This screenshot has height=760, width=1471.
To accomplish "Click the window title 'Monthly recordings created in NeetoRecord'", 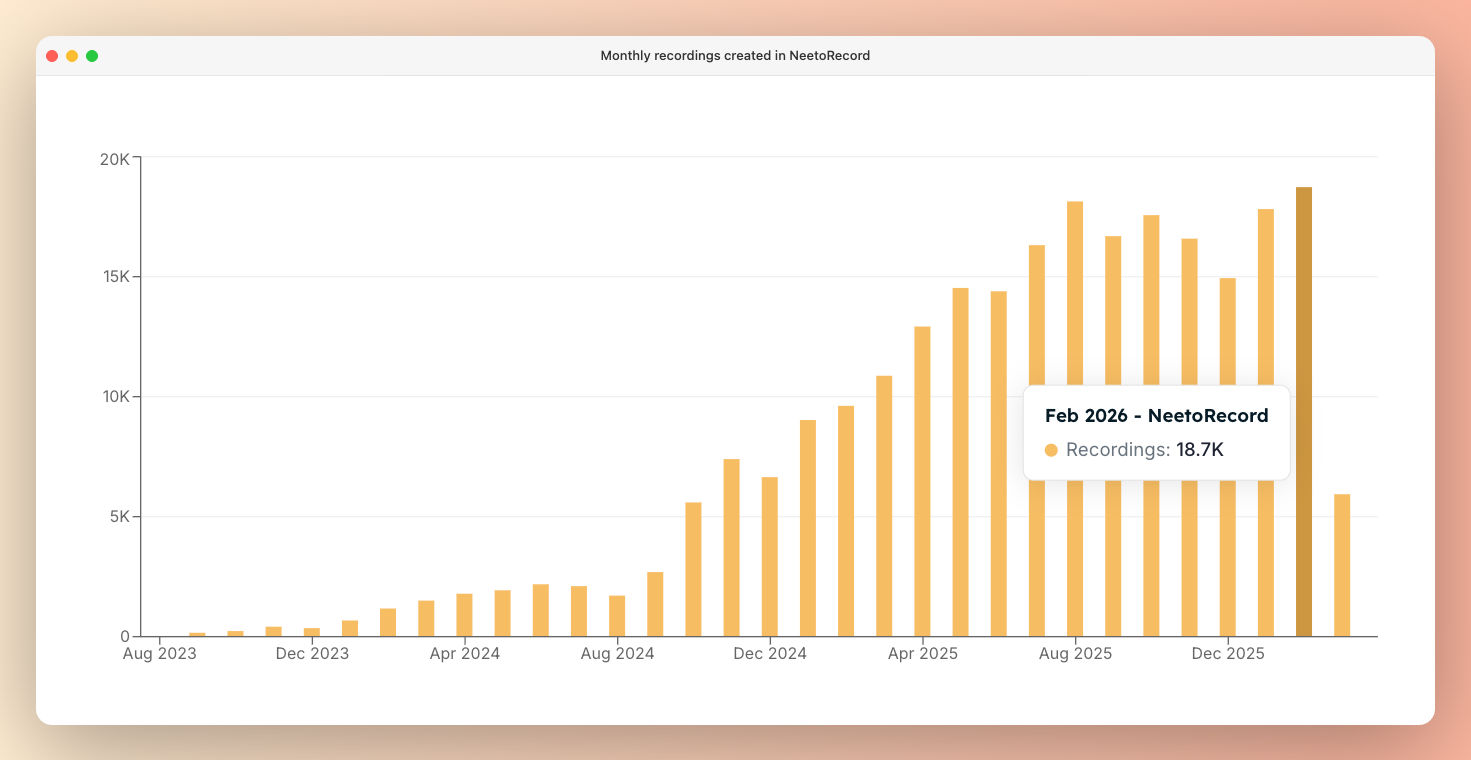I will click(x=735, y=56).
